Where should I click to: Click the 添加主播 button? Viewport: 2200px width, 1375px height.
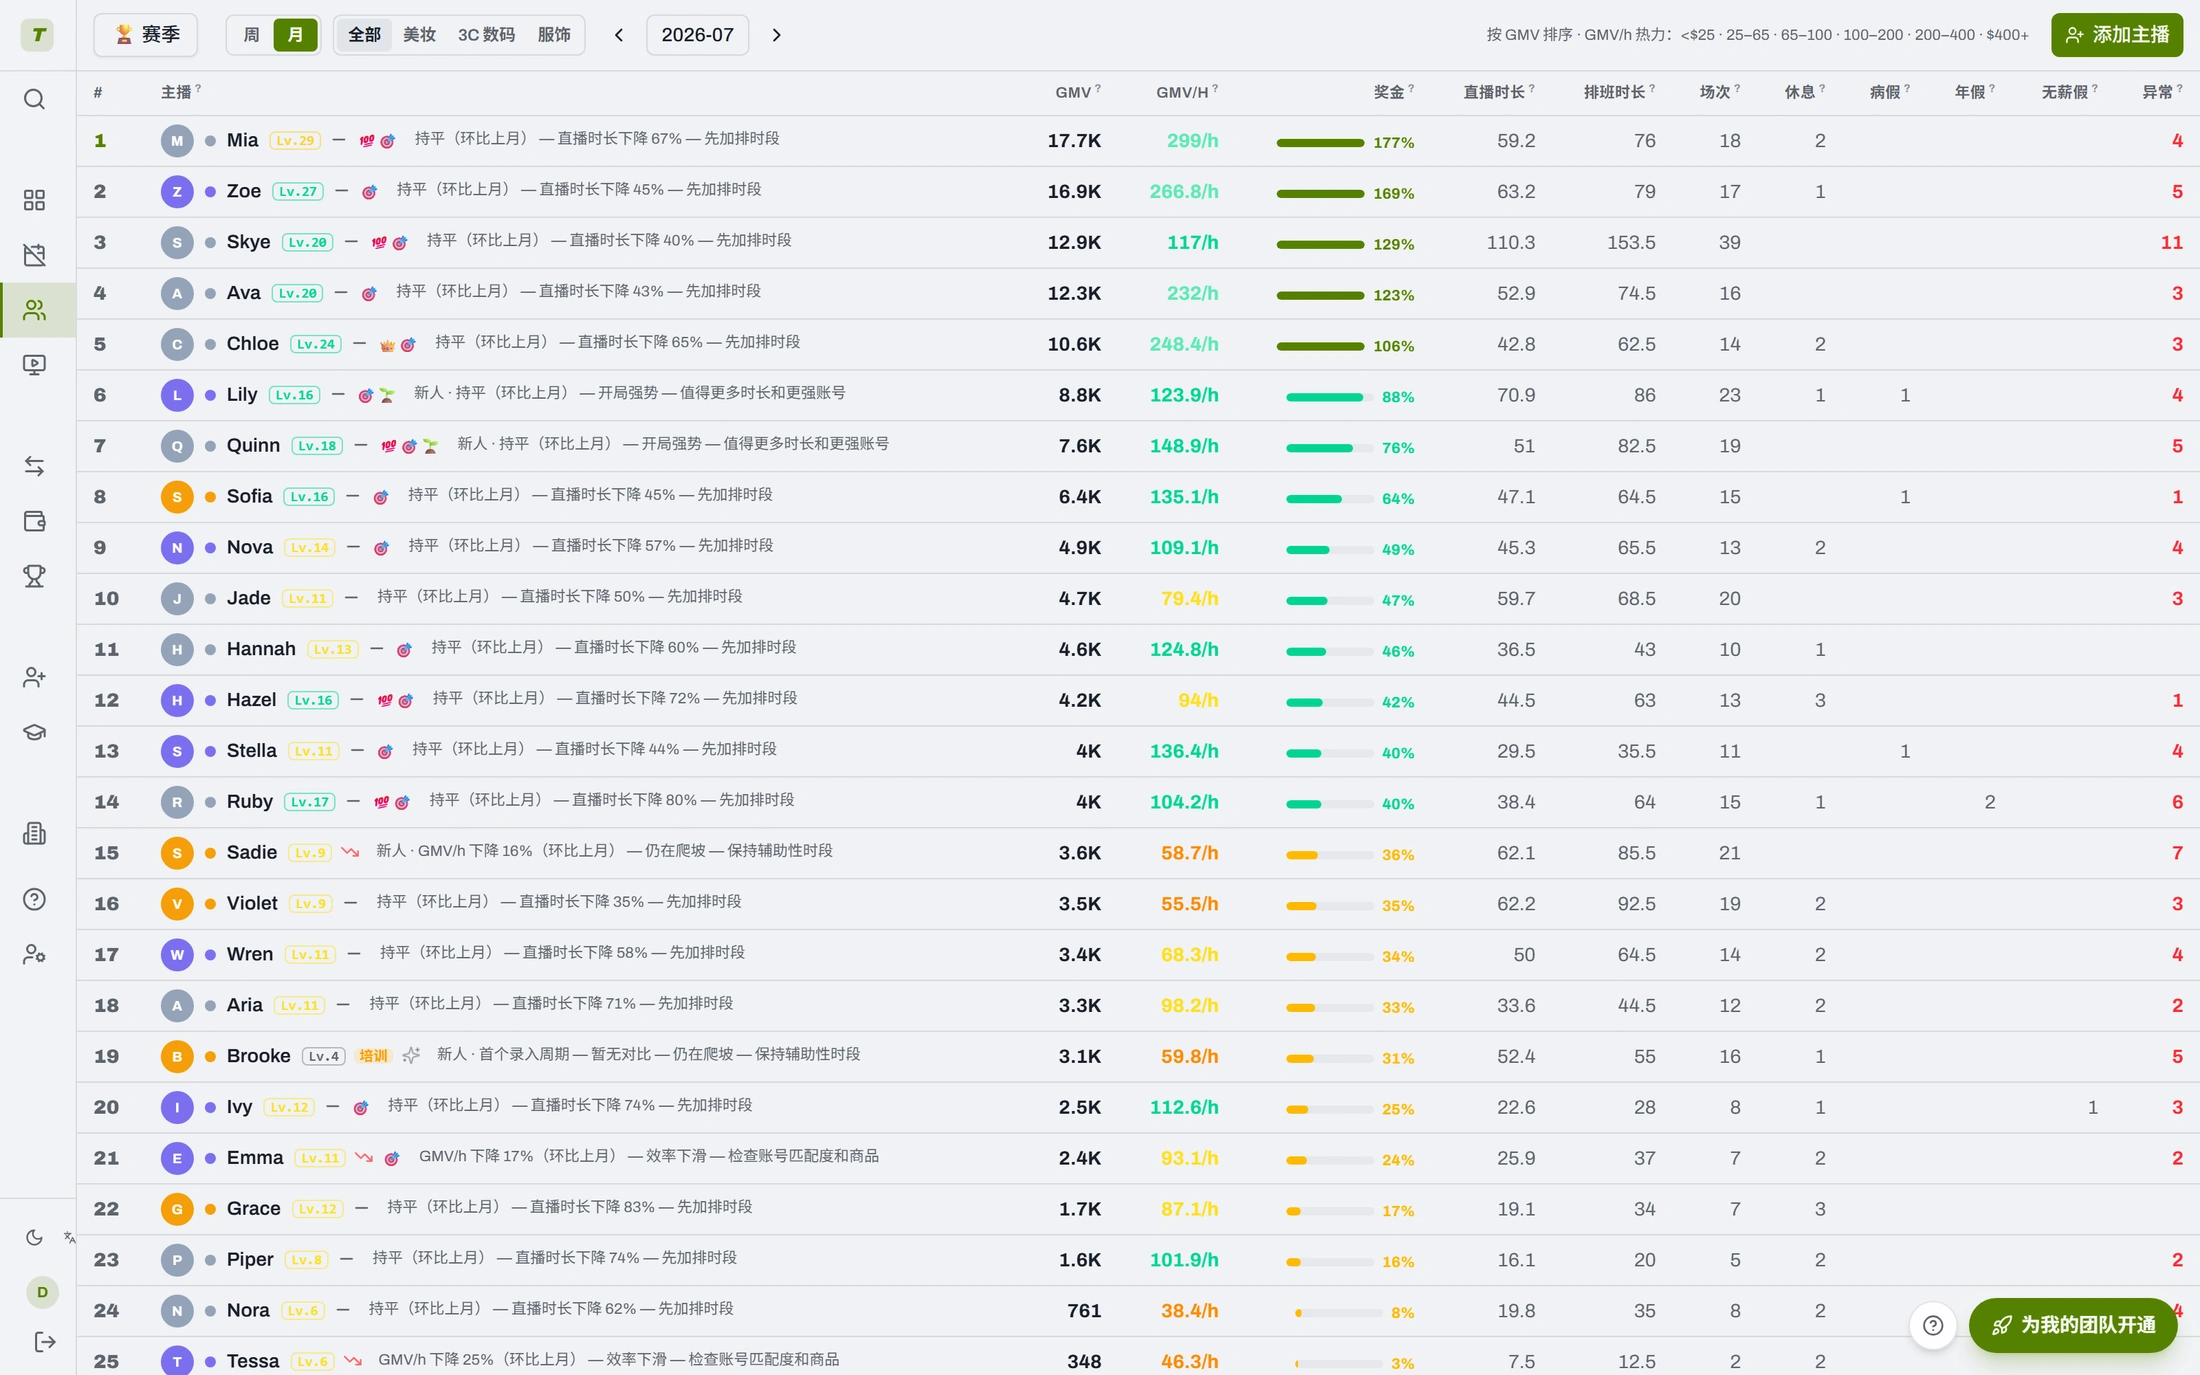[x=2116, y=35]
